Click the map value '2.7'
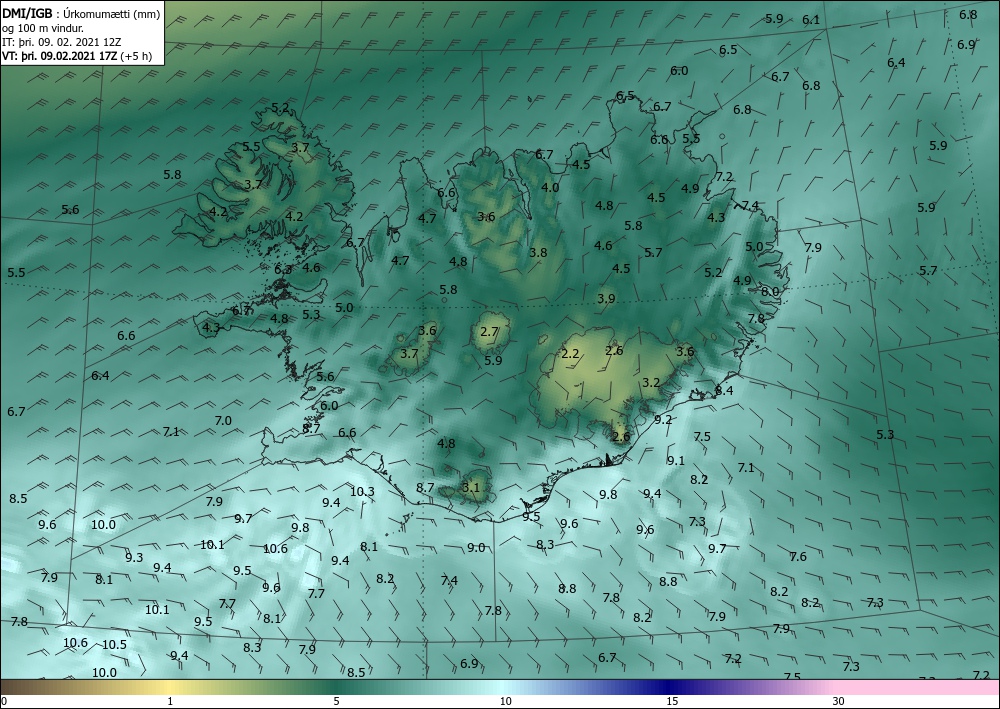The width and height of the screenshot is (1000, 709). point(489,332)
